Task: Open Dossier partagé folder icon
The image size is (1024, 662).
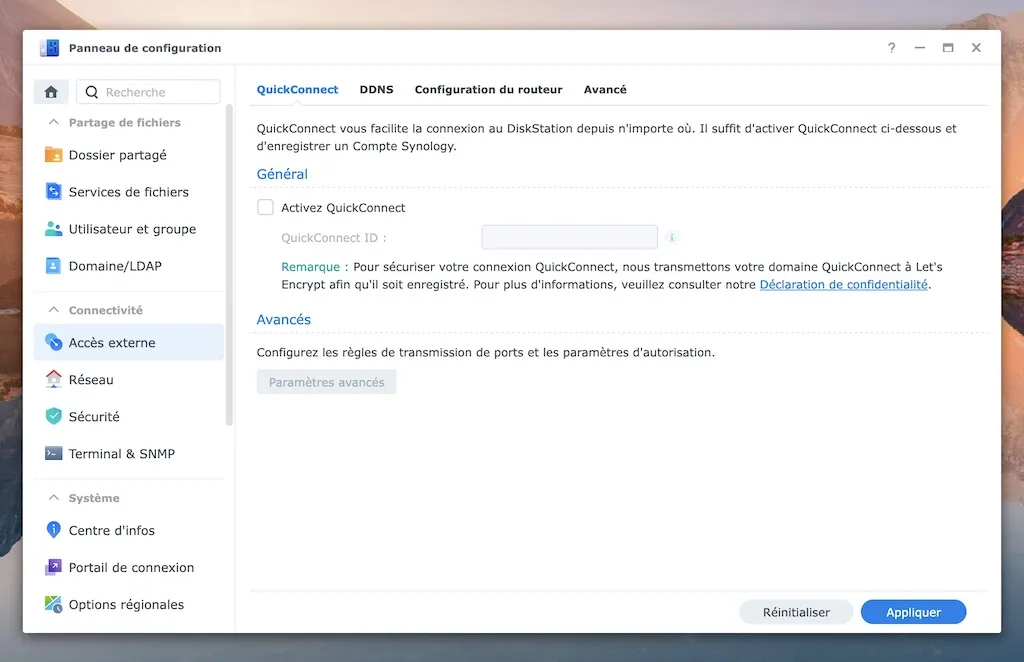Action: (54, 155)
